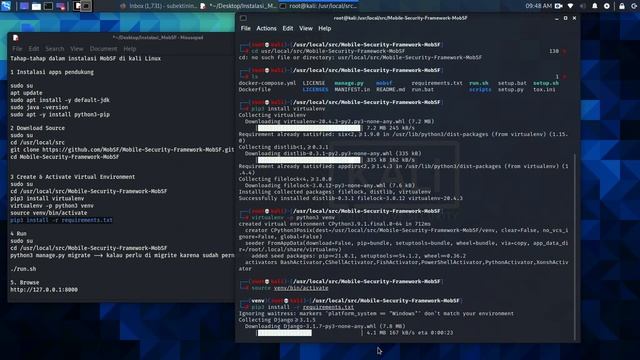Open the Edit menu in the terminal
Image resolution: width=640 pixels, height=360 pixels.
point(288,29)
